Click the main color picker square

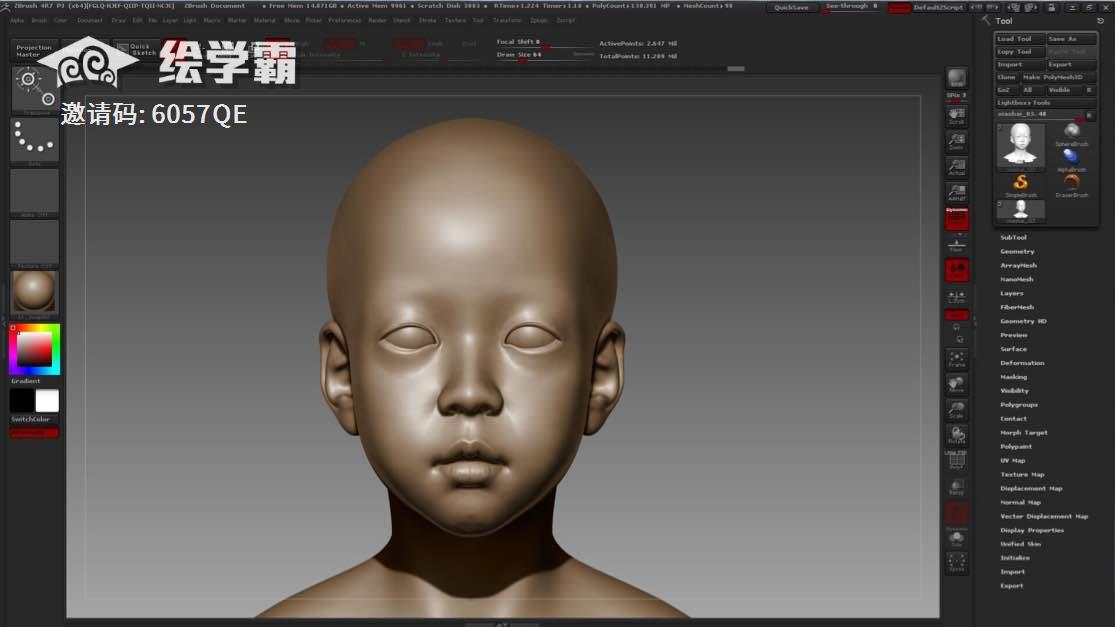(x=34, y=349)
